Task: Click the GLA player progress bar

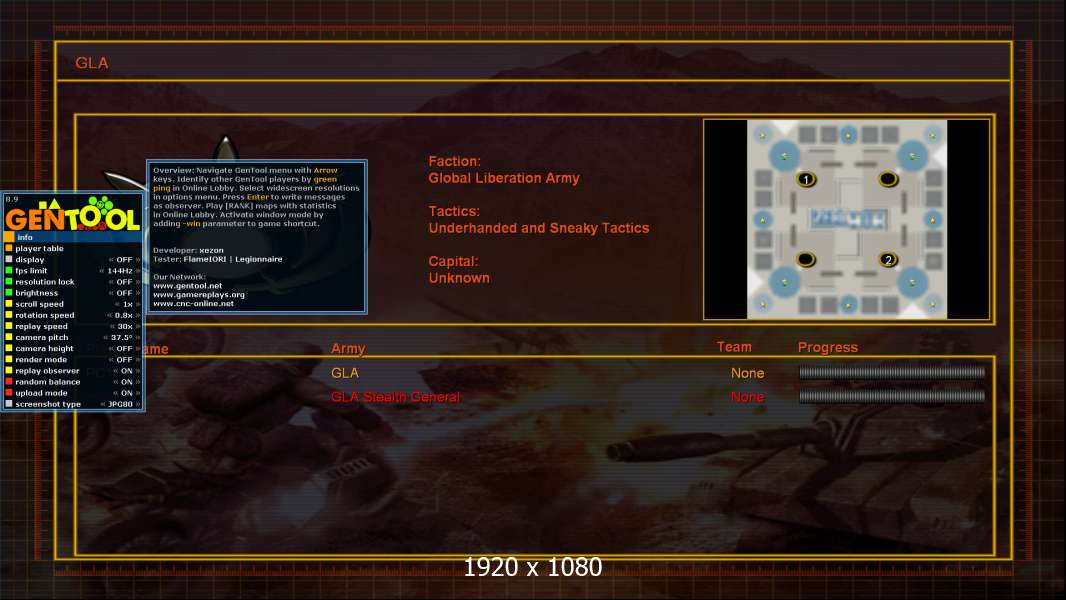Action: click(892, 372)
